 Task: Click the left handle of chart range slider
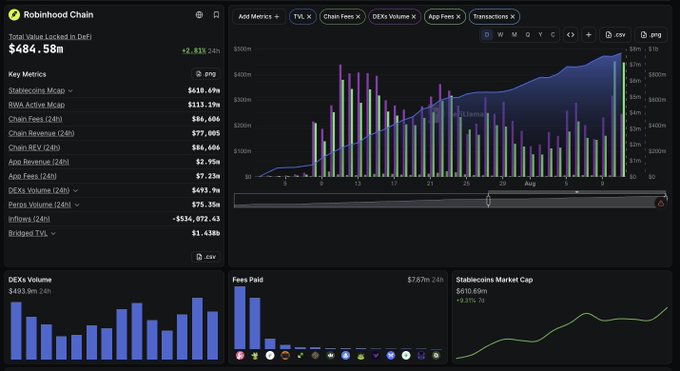click(488, 200)
